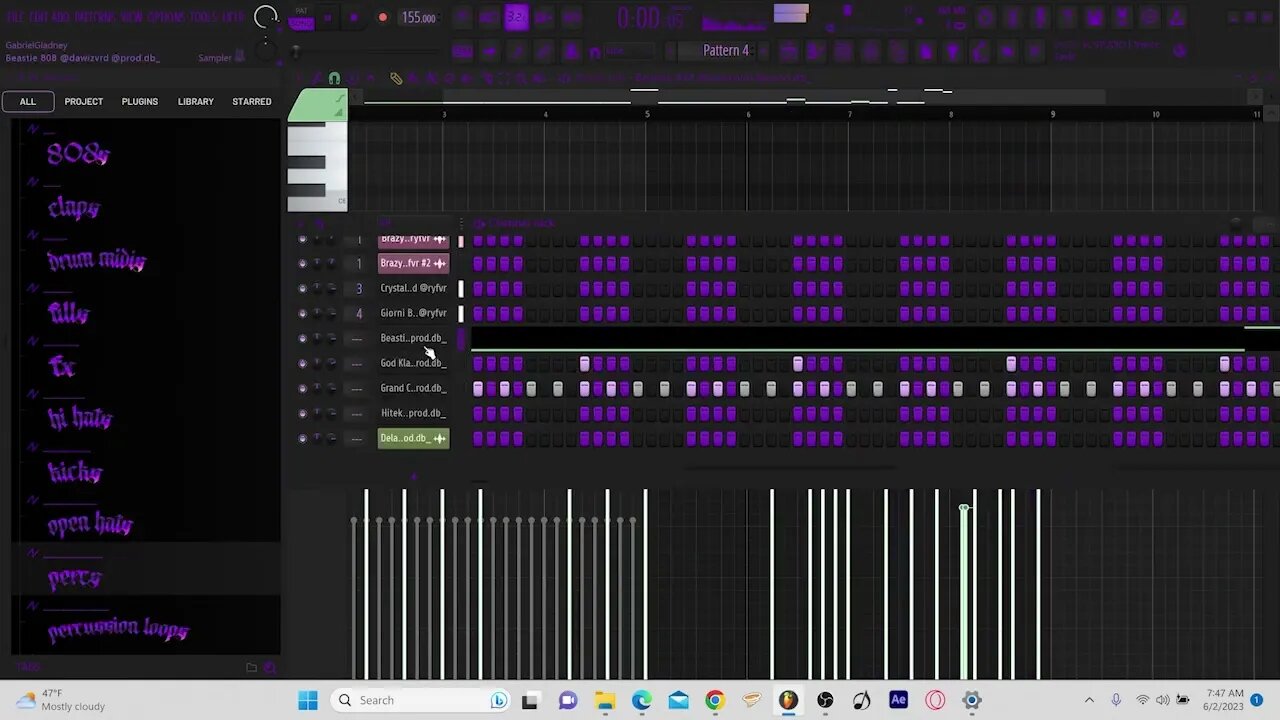The height and width of the screenshot is (720, 1280).
Task: Mute the Dela..od.db_ channel
Action: (302, 438)
